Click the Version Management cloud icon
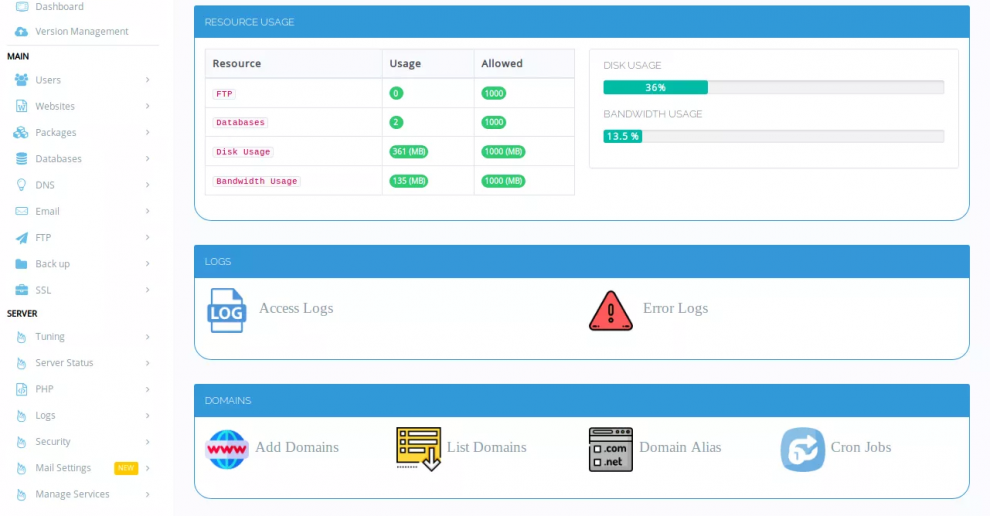The height and width of the screenshot is (516, 990). 21,32
